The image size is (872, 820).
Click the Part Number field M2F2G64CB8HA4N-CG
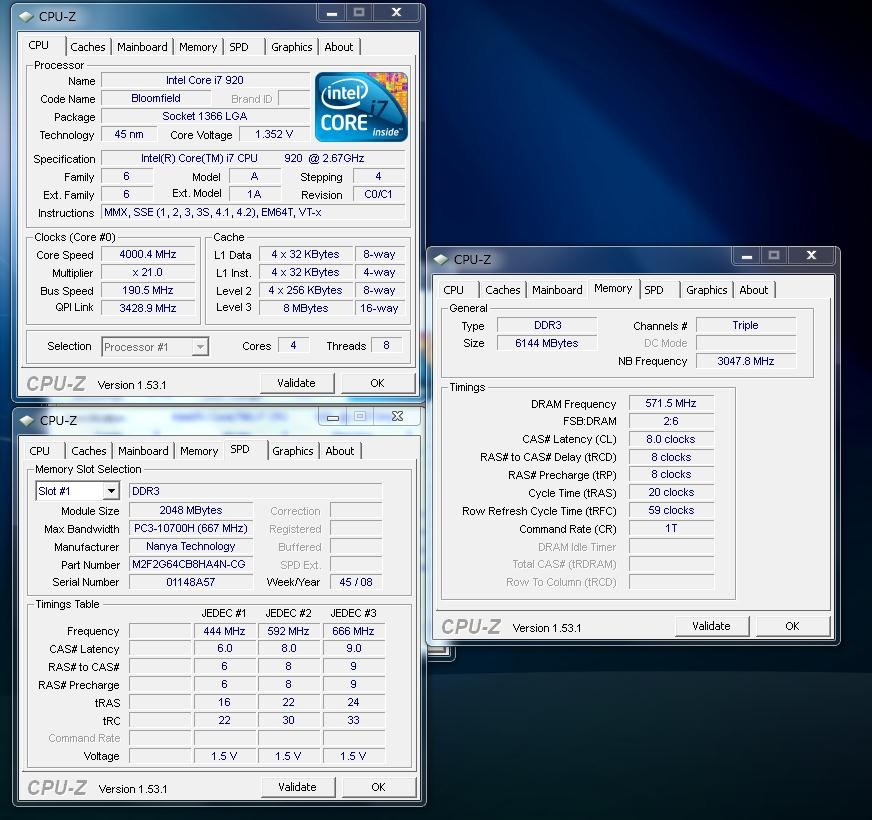point(190,565)
